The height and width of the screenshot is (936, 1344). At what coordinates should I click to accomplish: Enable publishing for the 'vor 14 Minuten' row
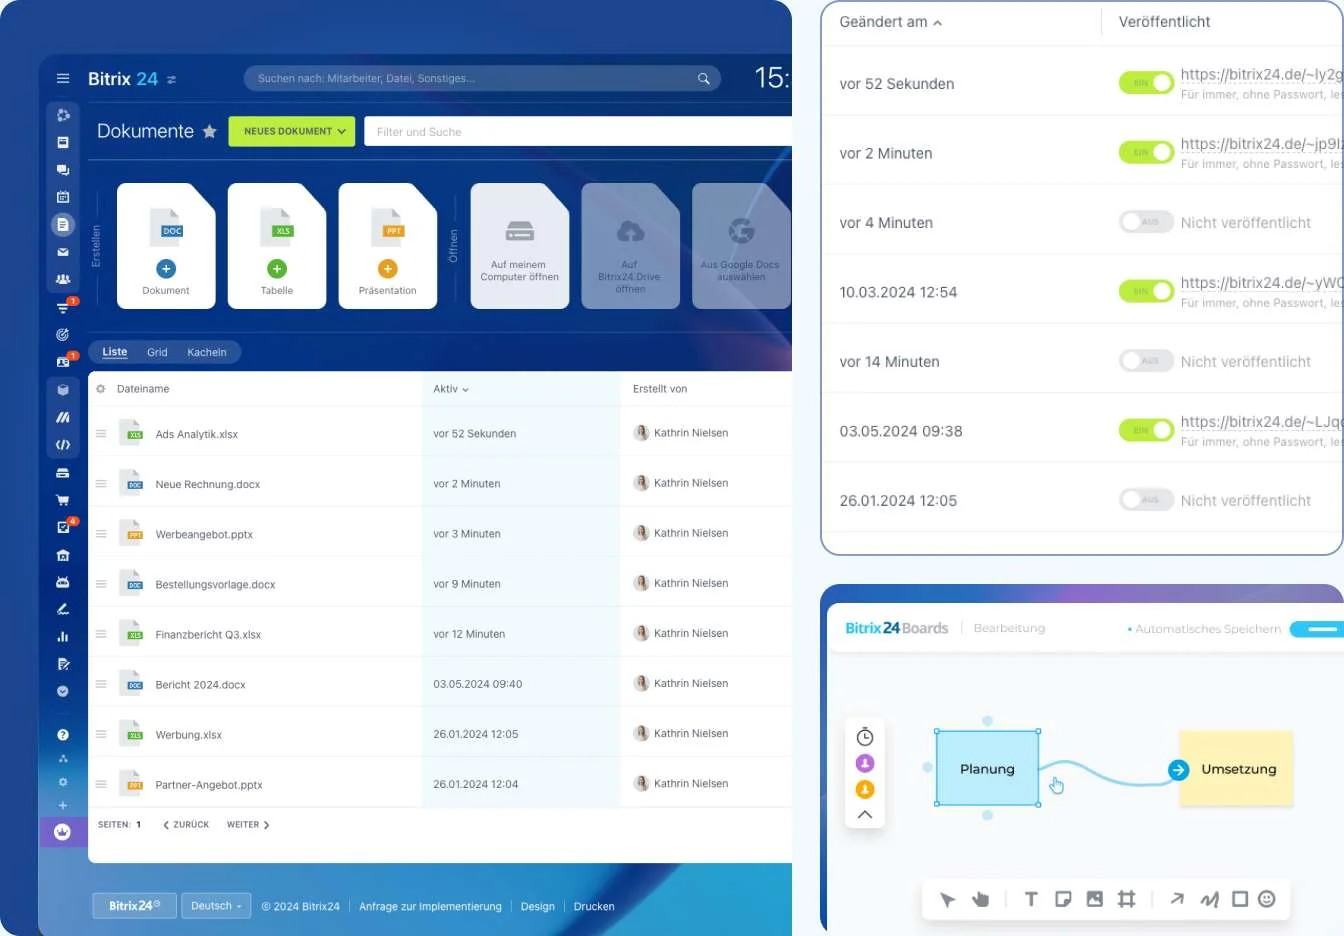(x=1146, y=361)
